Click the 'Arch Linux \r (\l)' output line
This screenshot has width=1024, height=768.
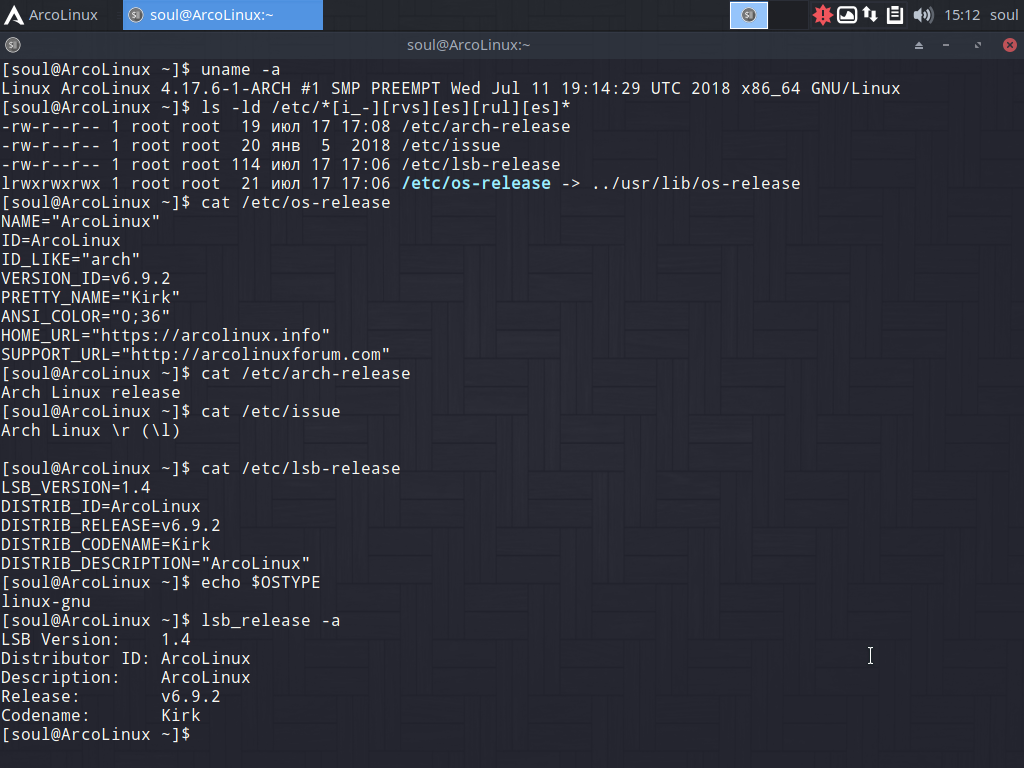click(90, 431)
